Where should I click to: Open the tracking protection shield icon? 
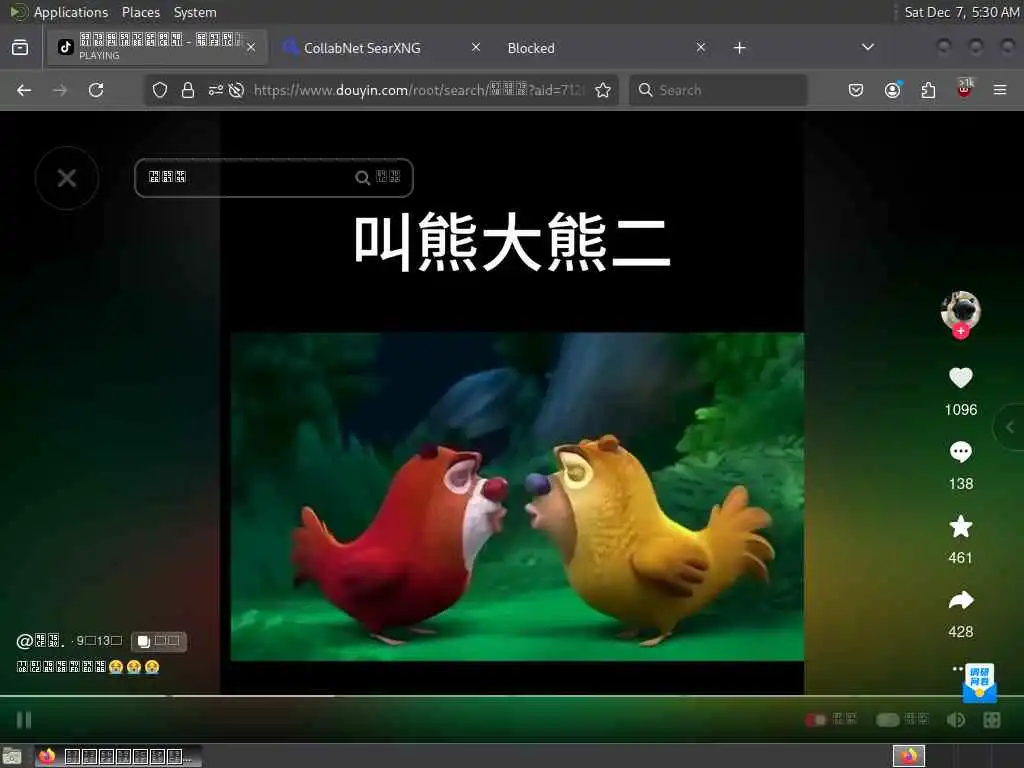[x=160, y=90]
